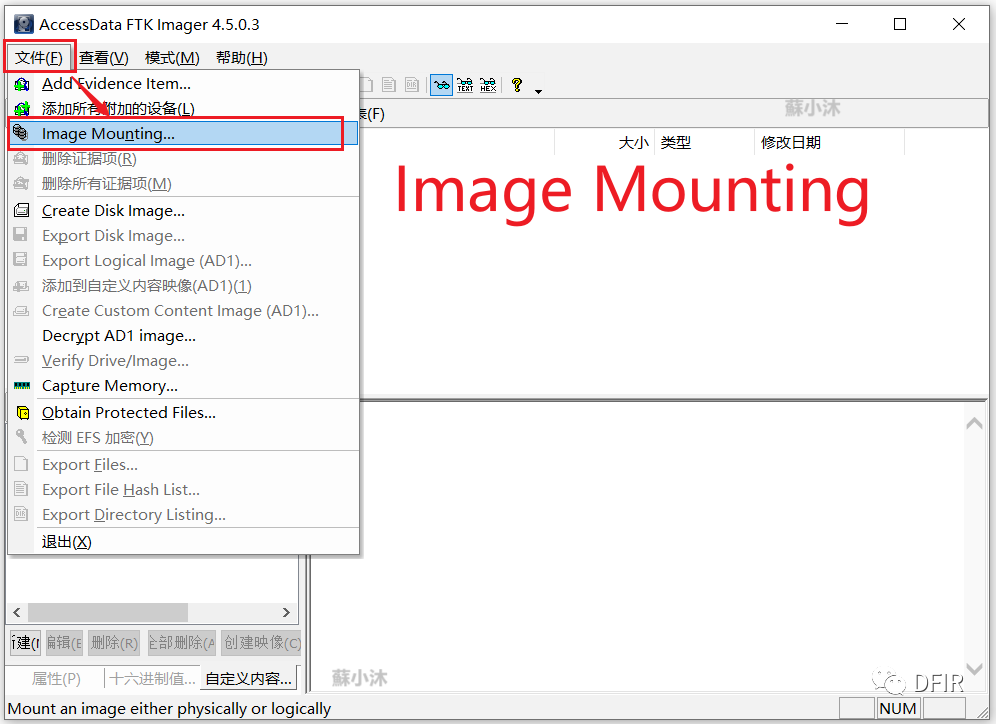Click Export Logical Image (AD1)... entry
The image size is (996, 724).
coord(184,260)
